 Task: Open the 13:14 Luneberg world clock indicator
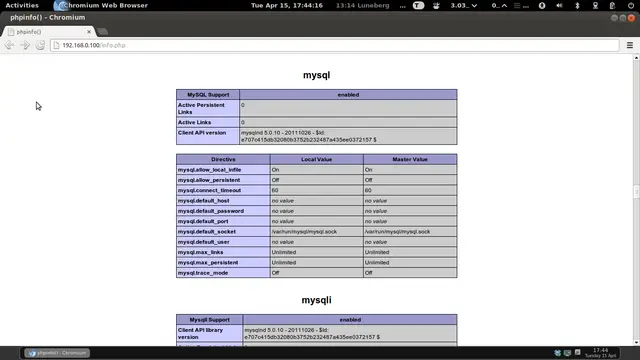(x=362, y=5)
